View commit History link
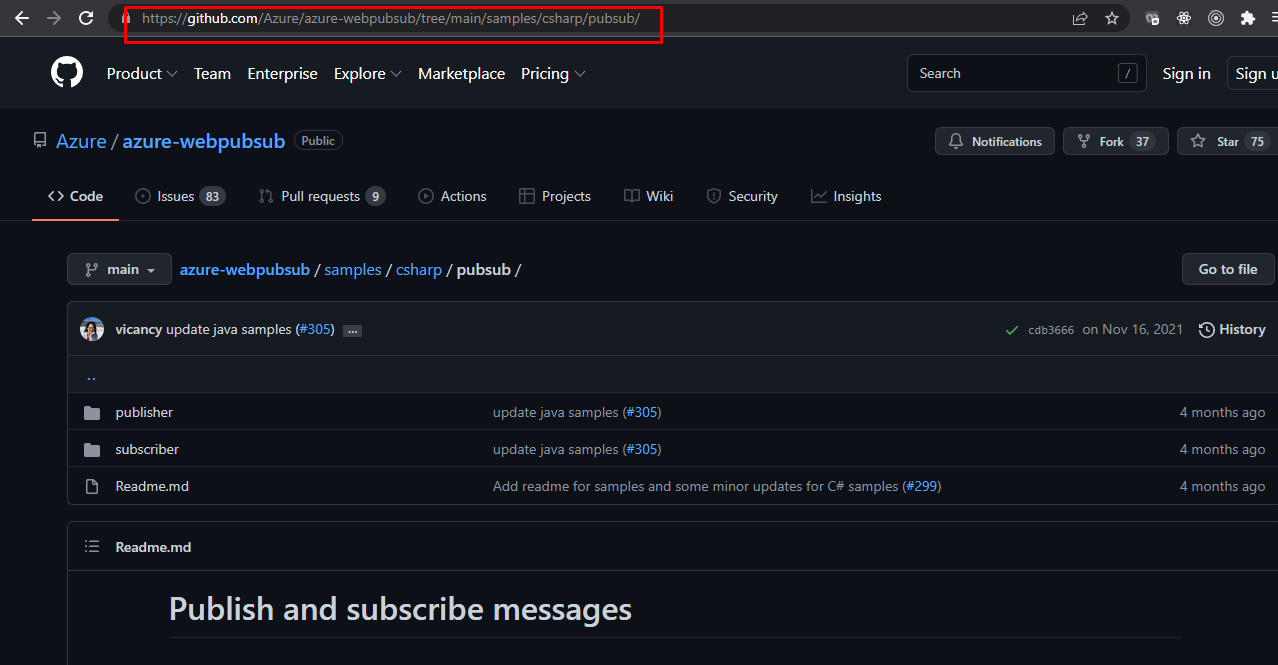 (1232, 329)
